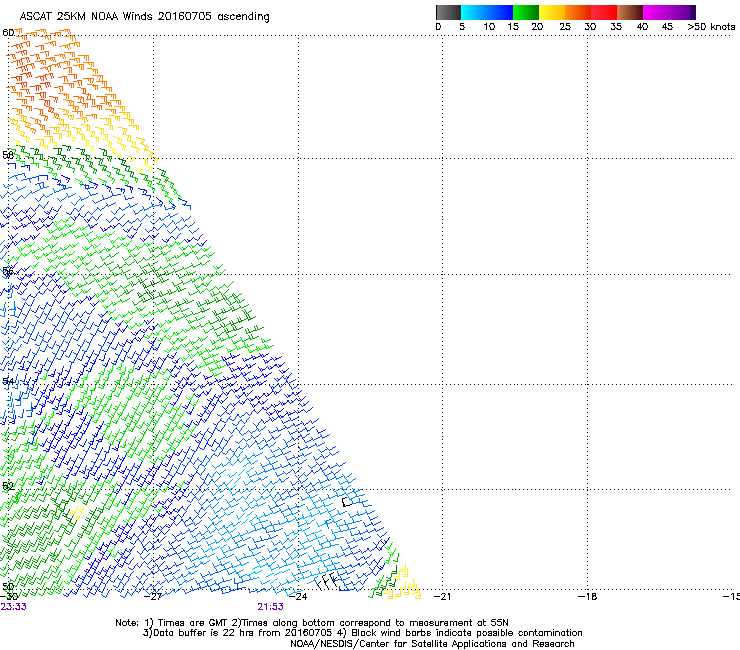The image size is (740, 650).
Task: Click the latitude label '54' on the left axis
Action: coord(8,381)
